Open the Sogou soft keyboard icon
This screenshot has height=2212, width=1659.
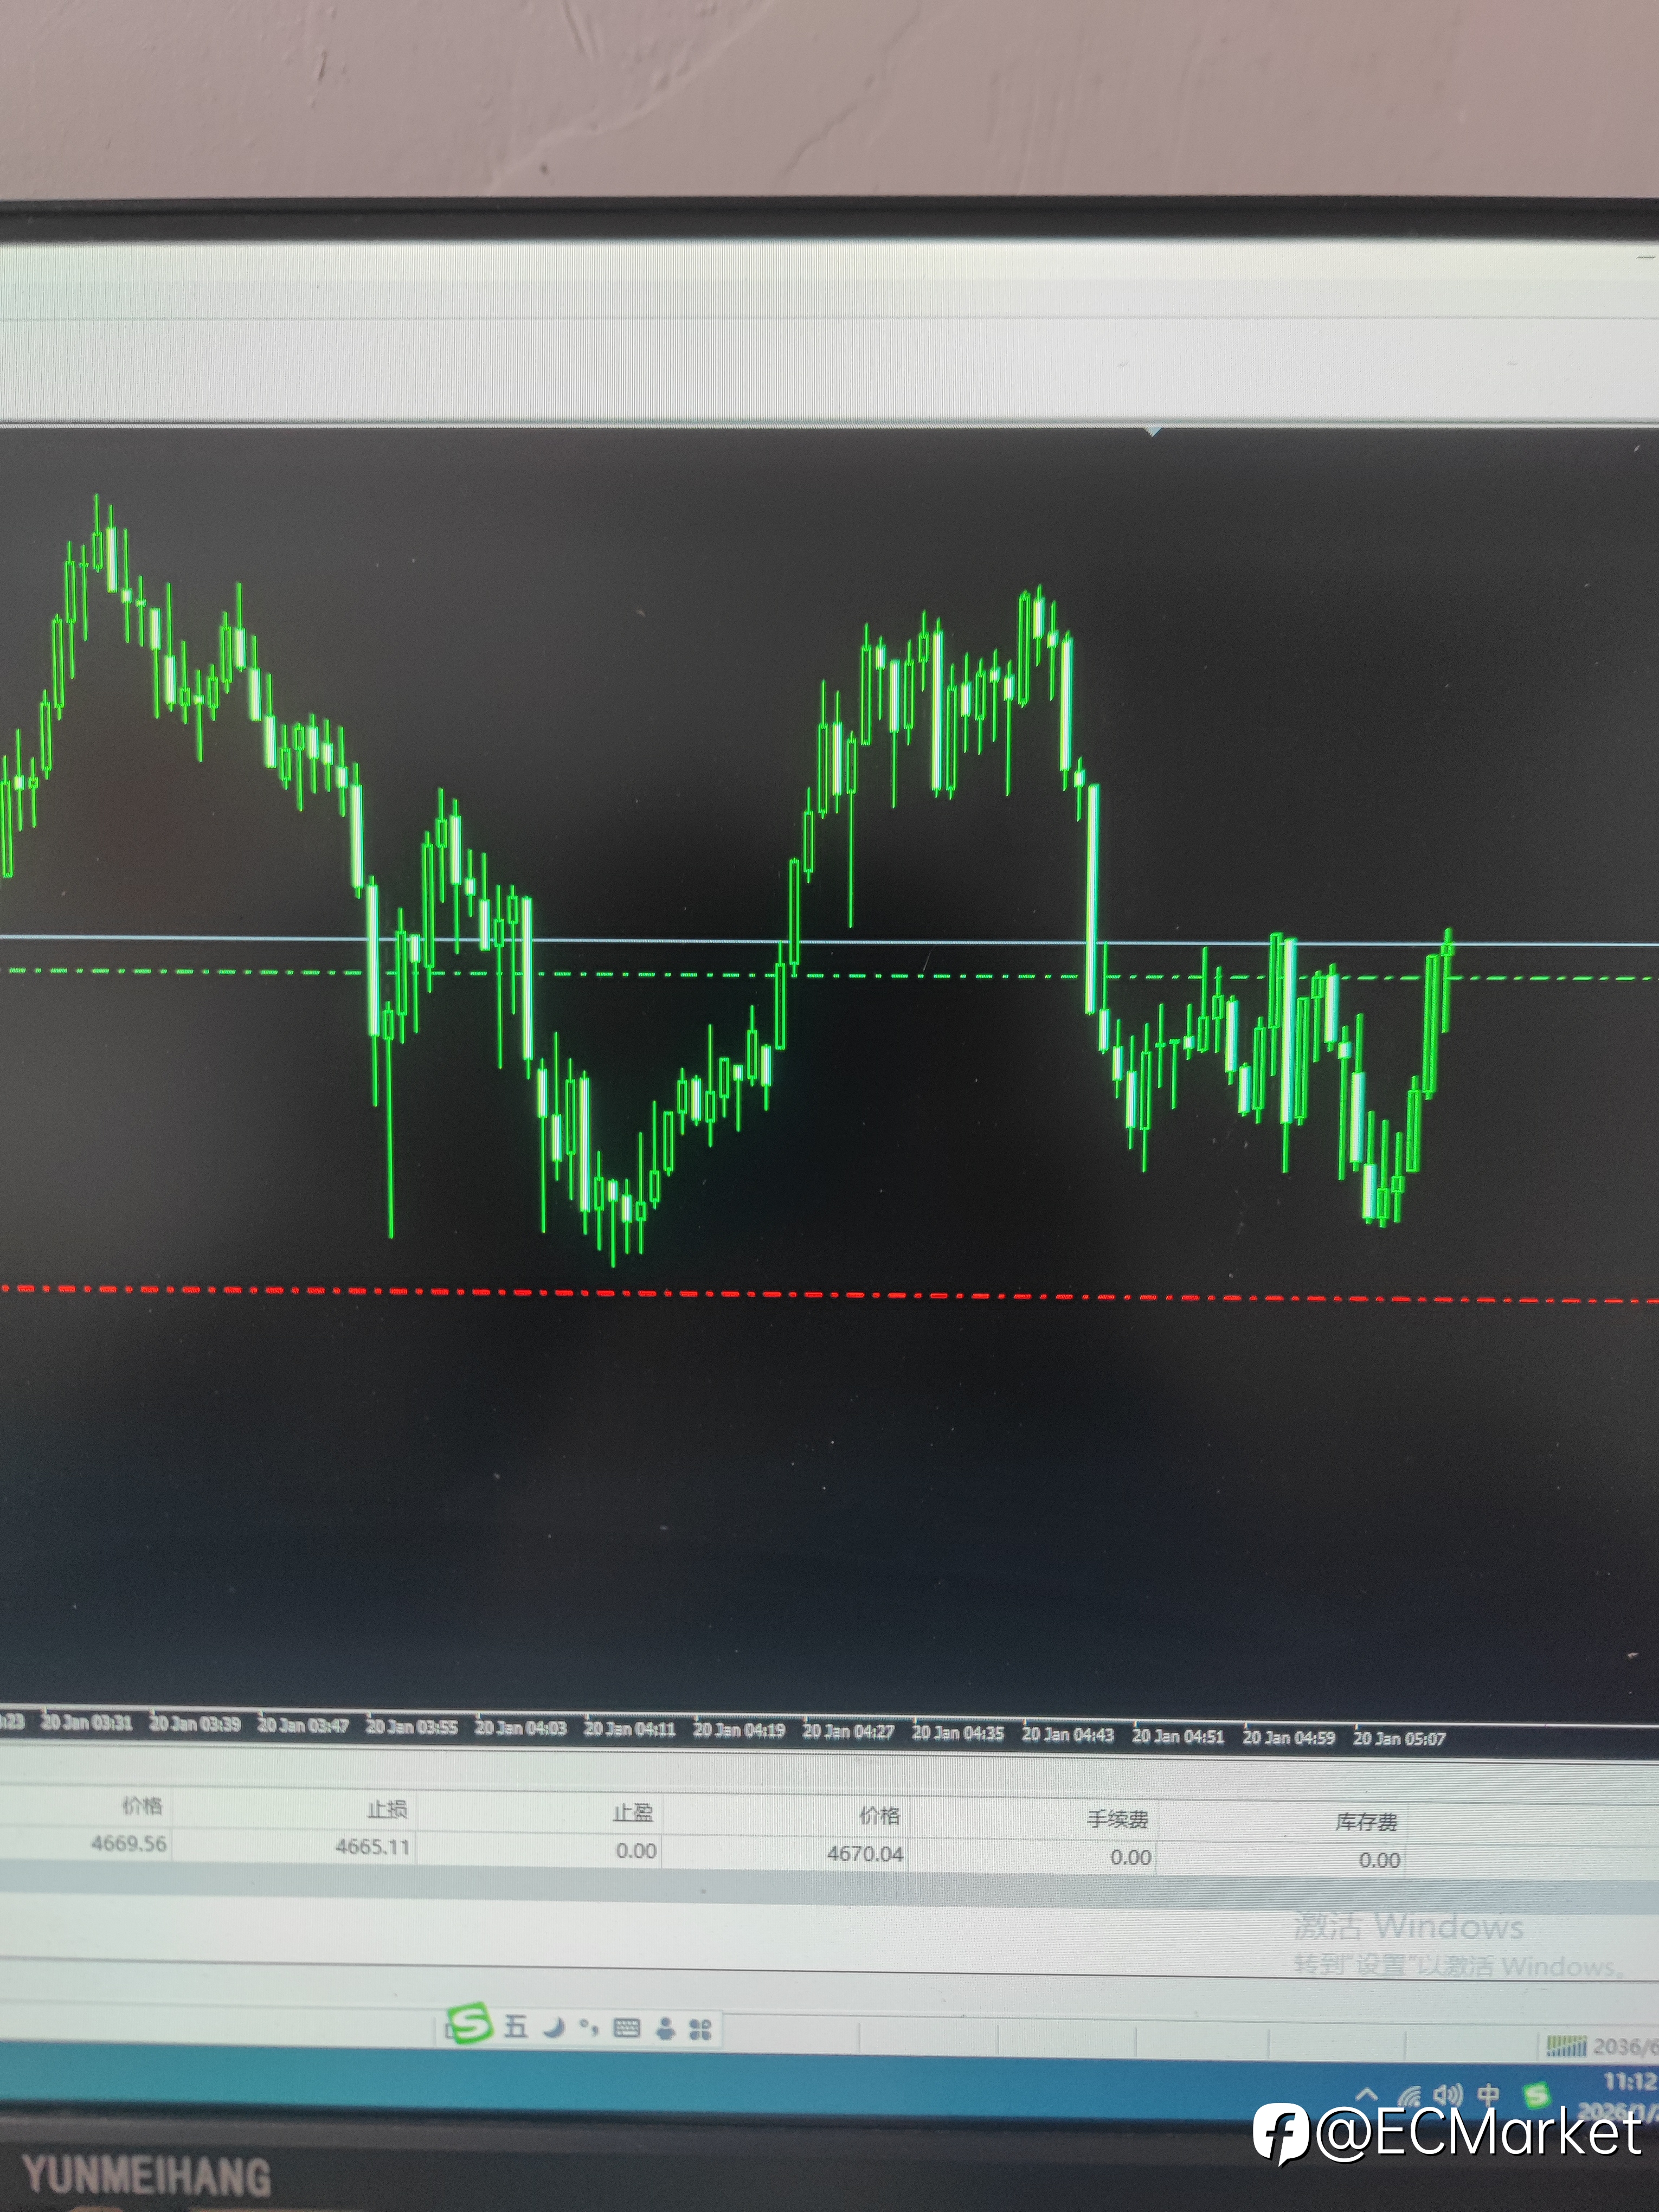tap(626, 2029)
